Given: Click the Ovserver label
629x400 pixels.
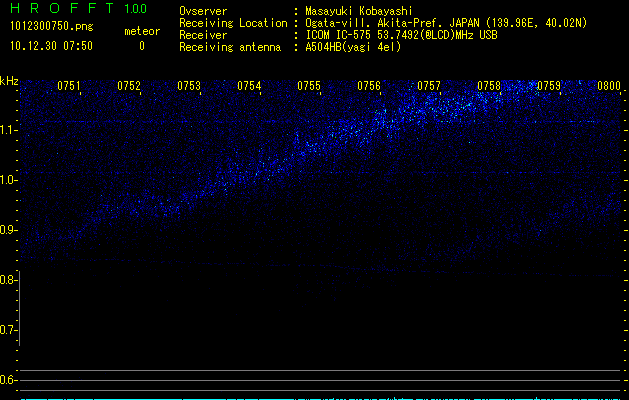Looking at the screenshot, I should [x=203, y=11].
